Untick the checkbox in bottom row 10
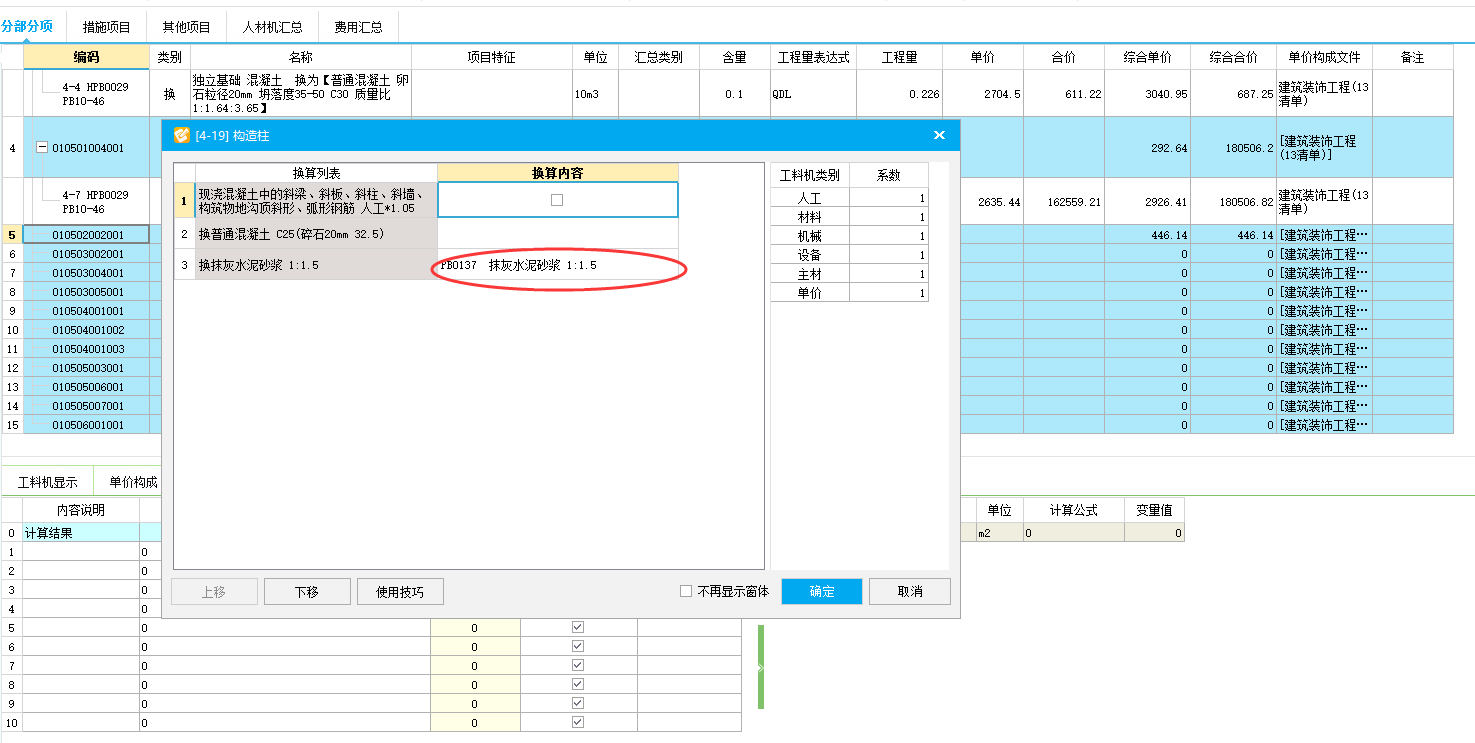The image size is (1475, 743). tap(577, 722)
